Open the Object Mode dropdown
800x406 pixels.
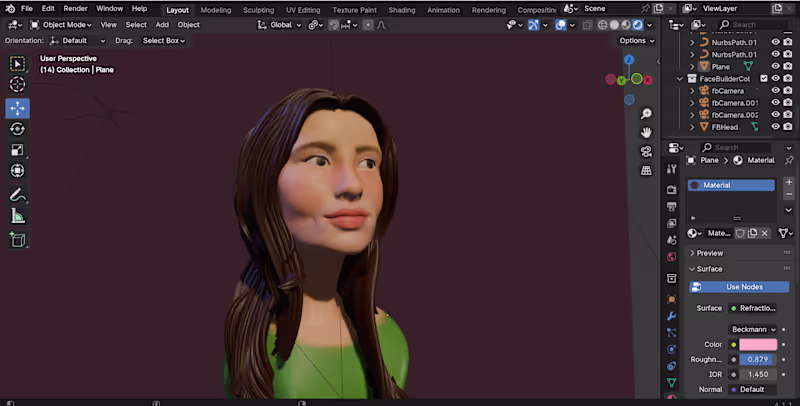coord(61,25)
